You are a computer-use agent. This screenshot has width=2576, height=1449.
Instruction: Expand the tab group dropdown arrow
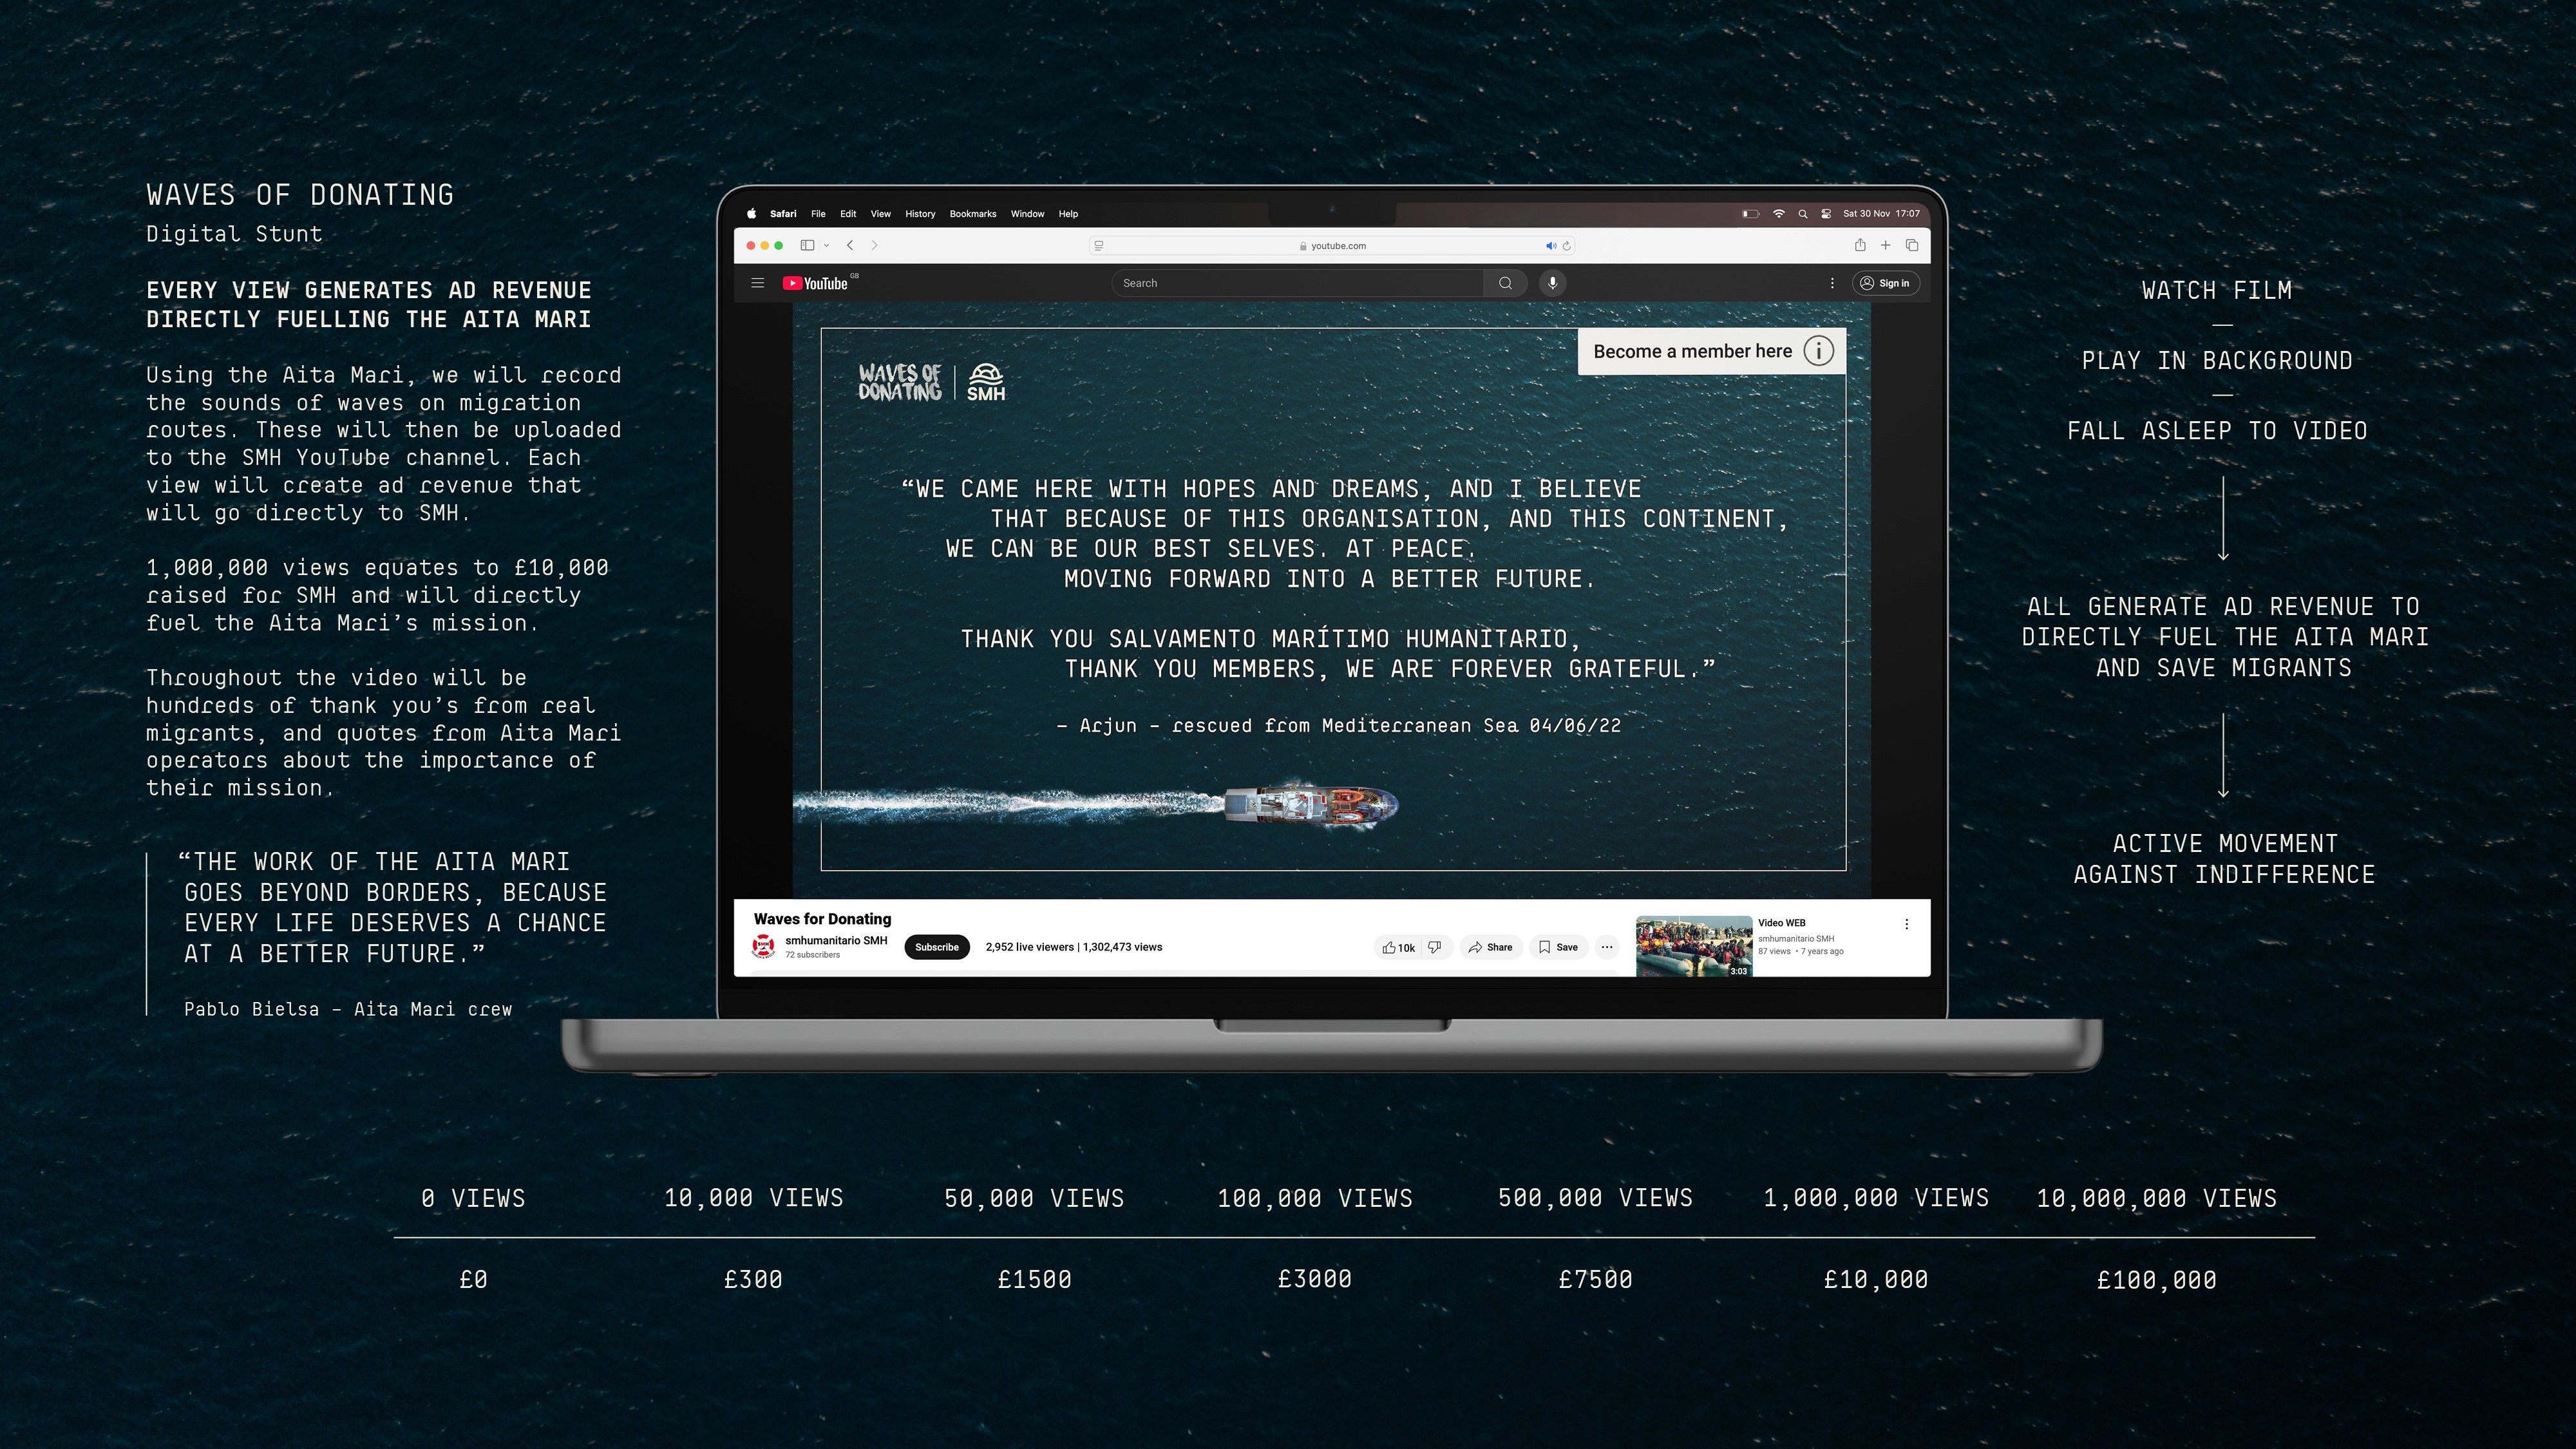coord(826,246)
